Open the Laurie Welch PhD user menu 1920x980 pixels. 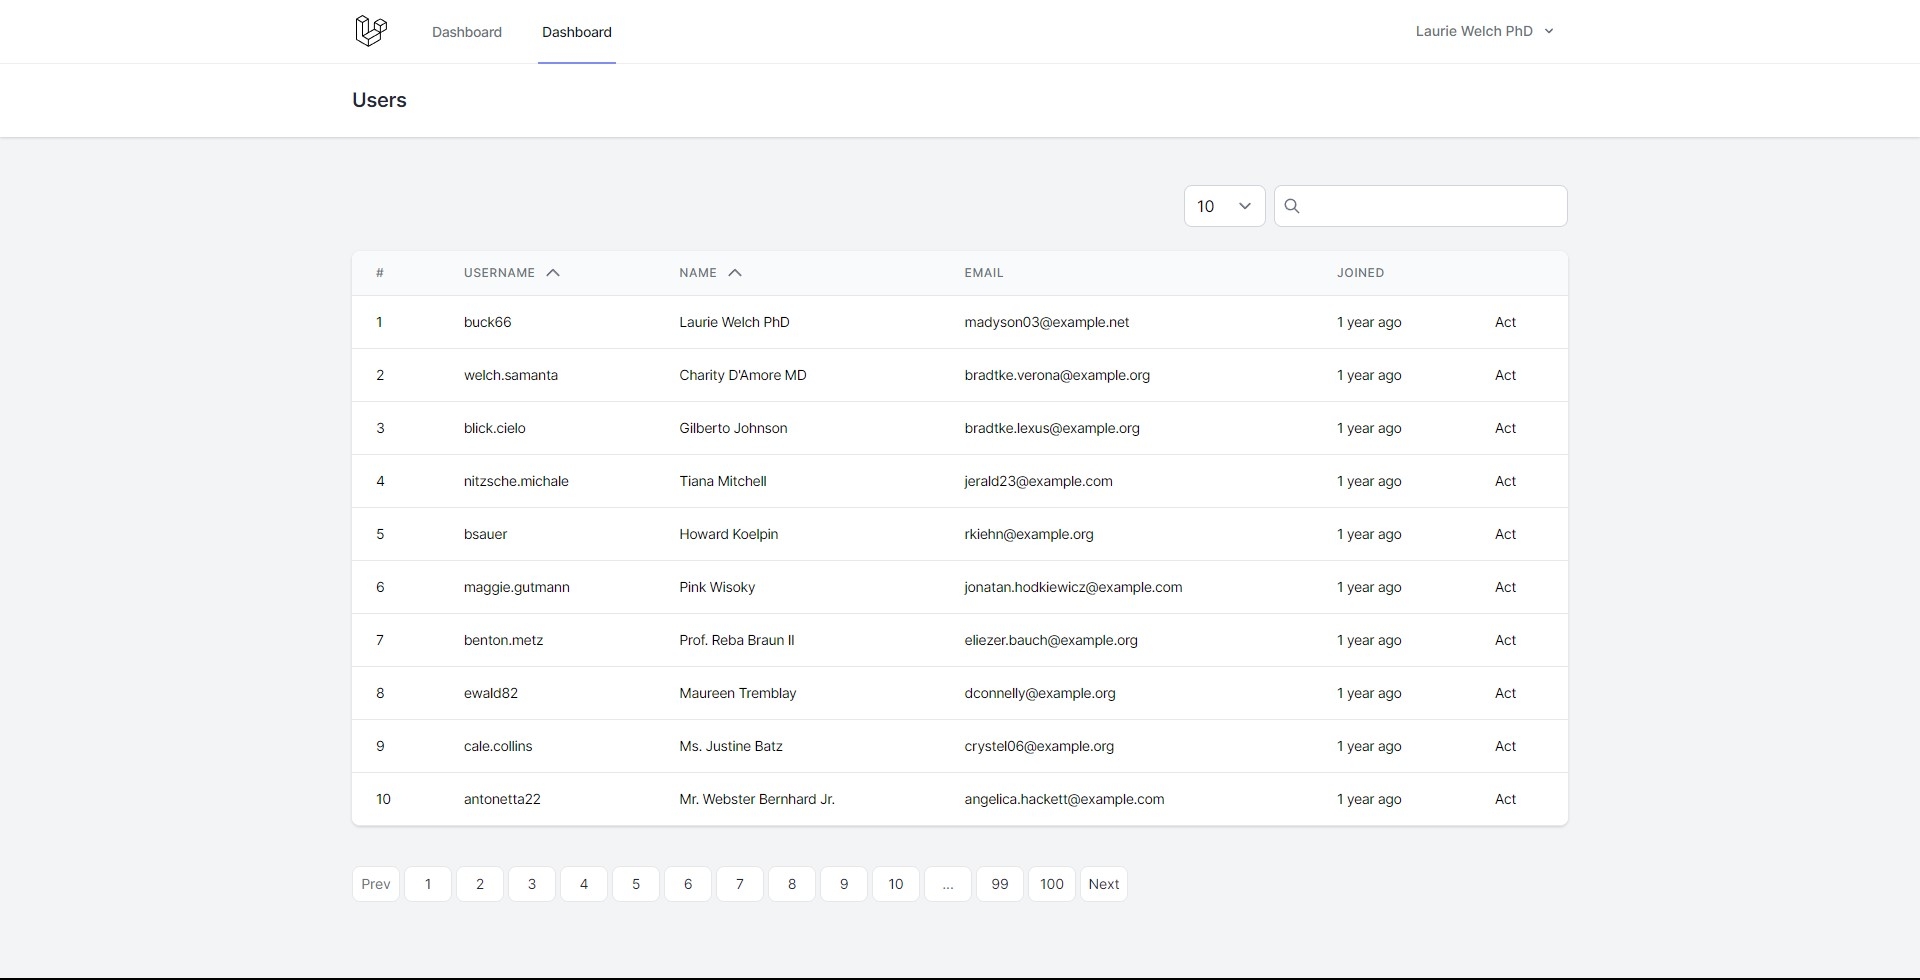1484,31
